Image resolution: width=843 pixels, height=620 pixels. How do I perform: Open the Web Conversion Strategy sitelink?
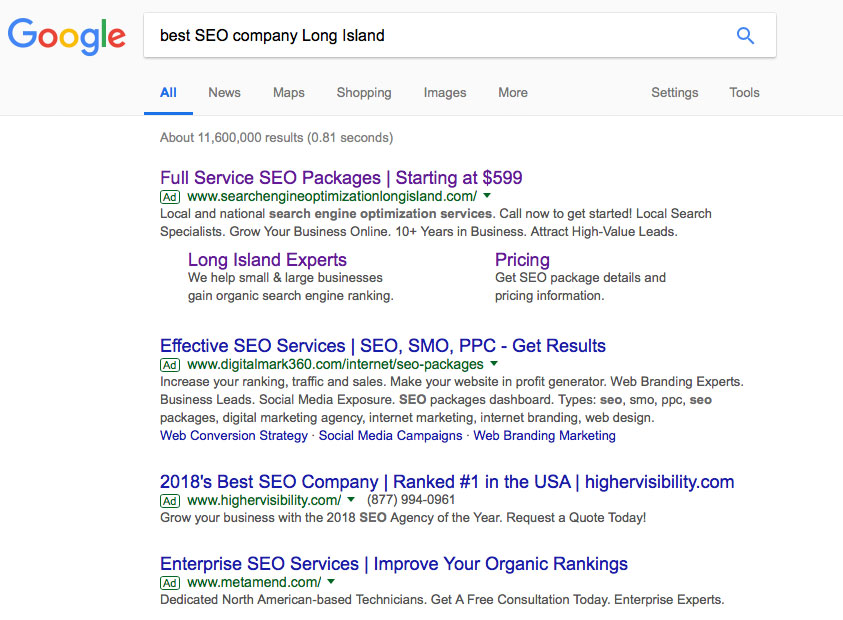point(233,435)
